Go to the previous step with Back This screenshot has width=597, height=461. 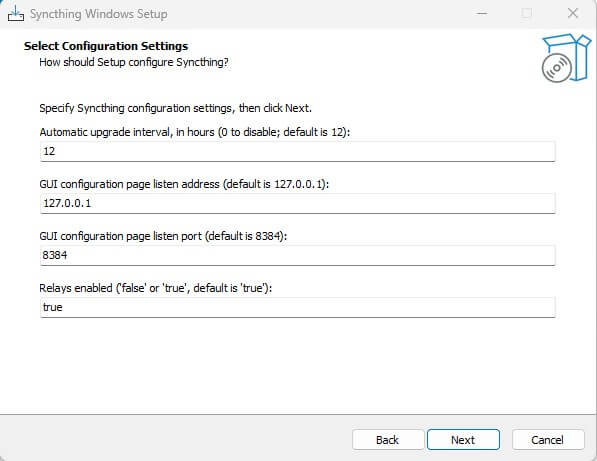click(x=388, y=440)
